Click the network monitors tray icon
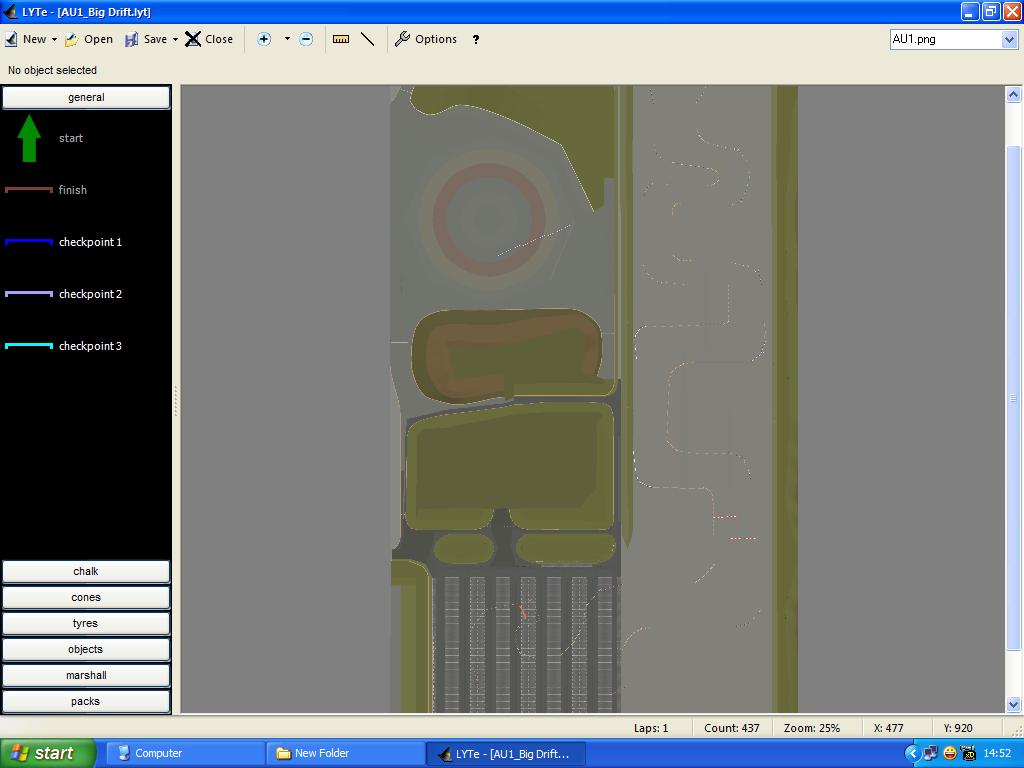The height and width of the screenshot is (768, 1024). (x=931, y=753)
